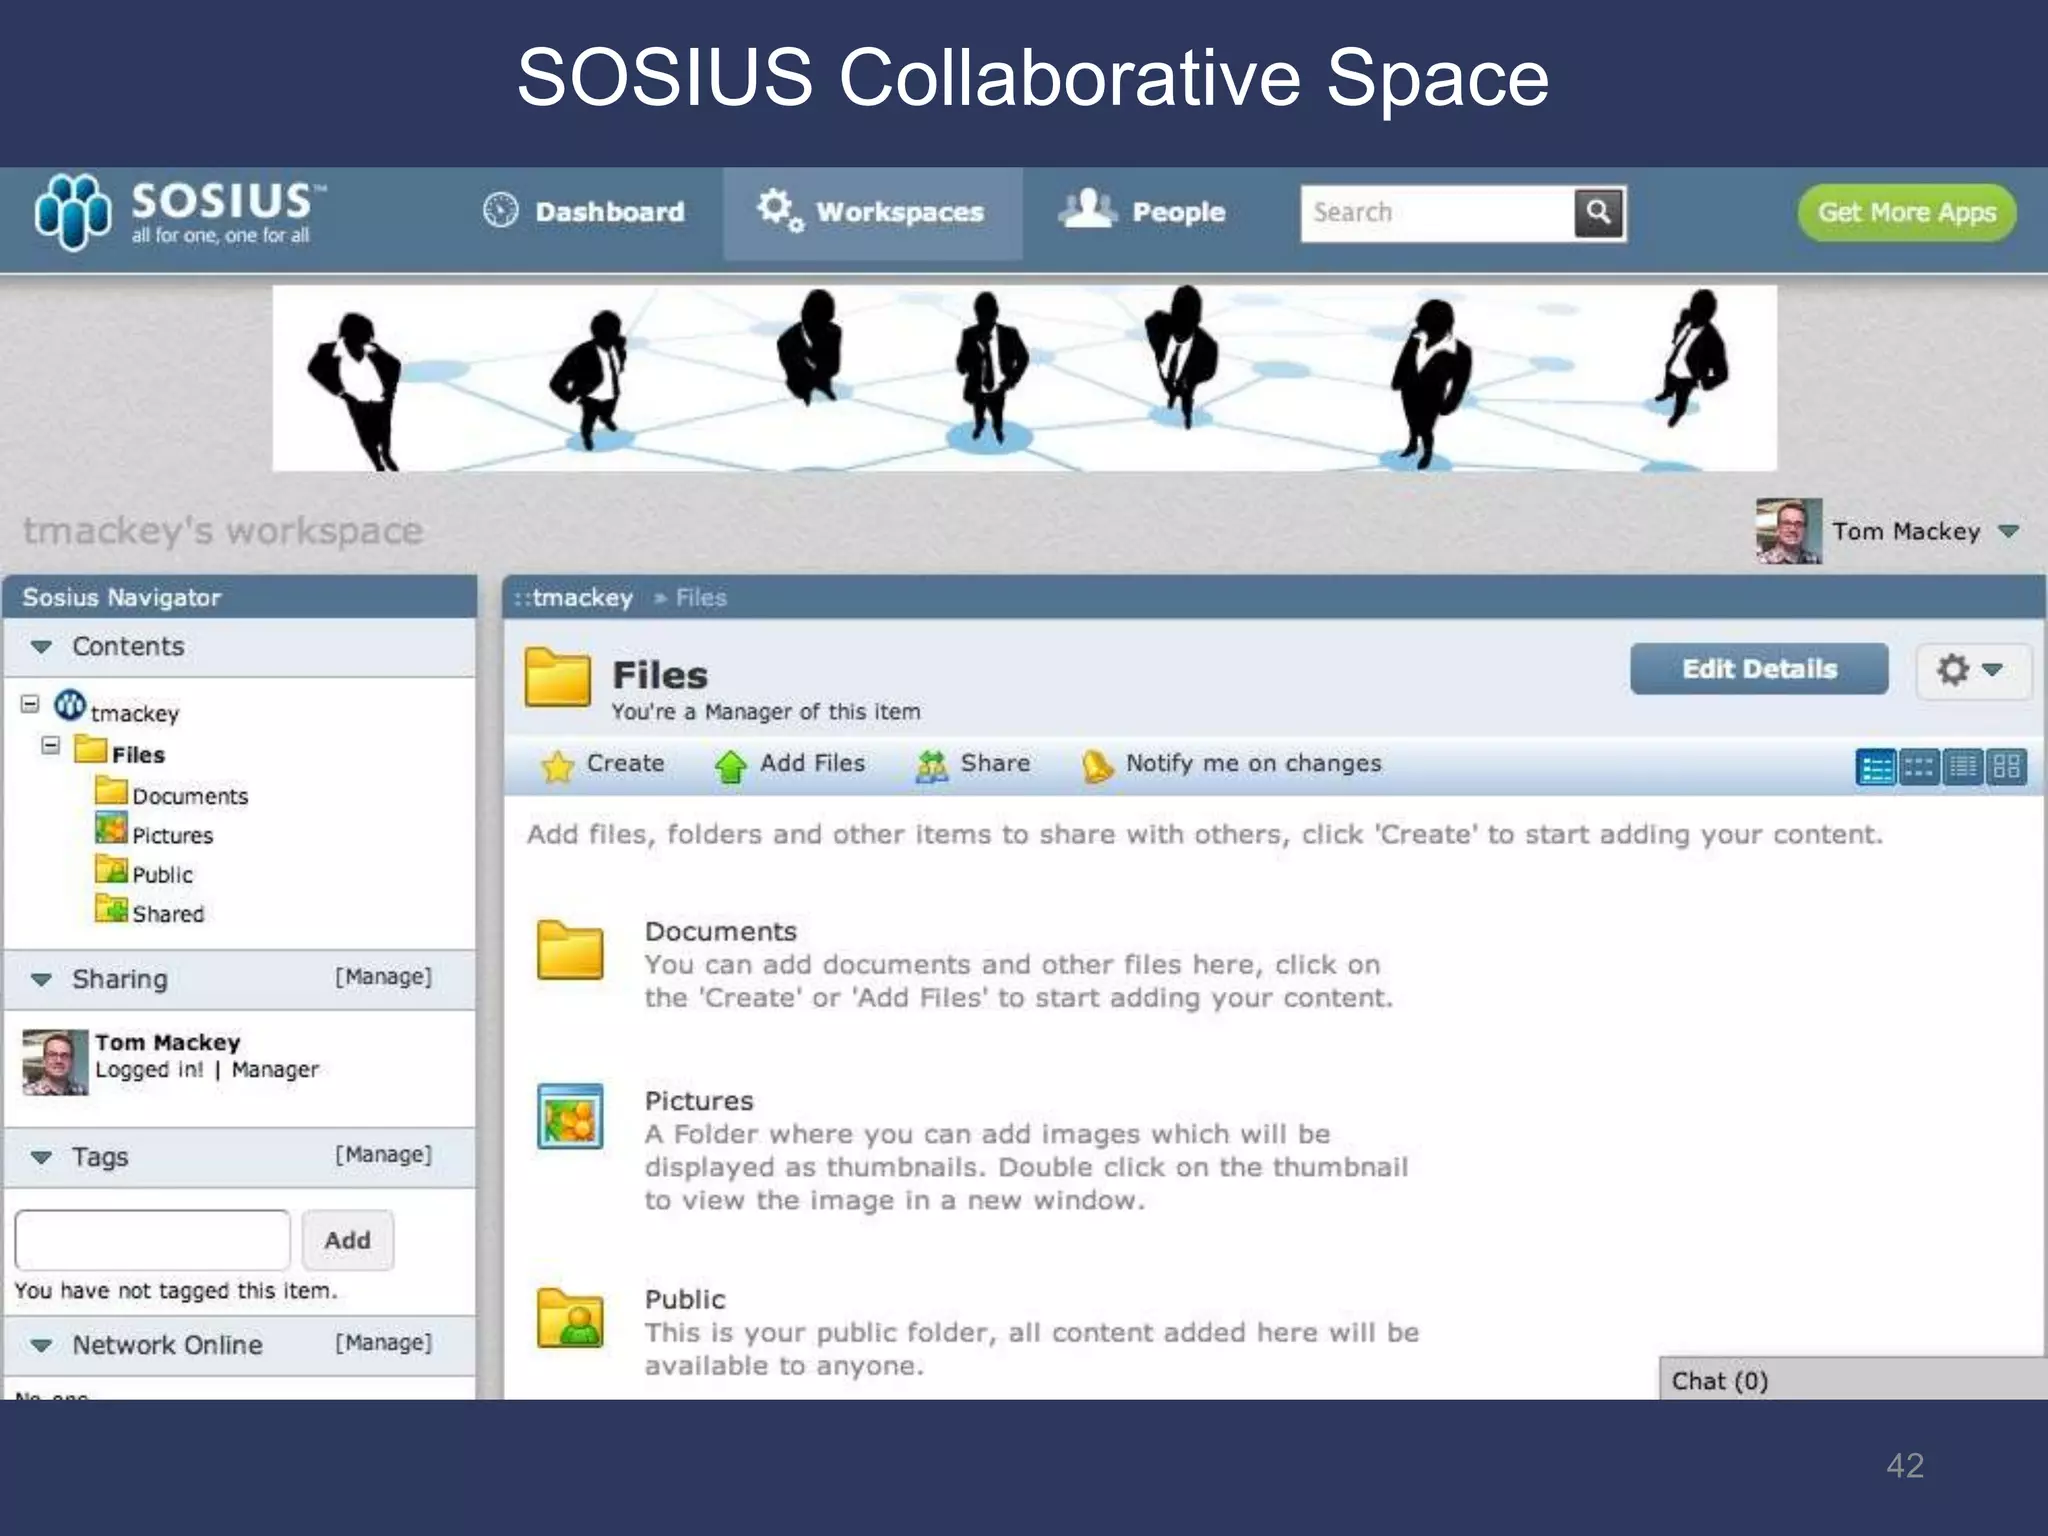
Task: Collapse the Sharing section
Action: tap(41, 980)
